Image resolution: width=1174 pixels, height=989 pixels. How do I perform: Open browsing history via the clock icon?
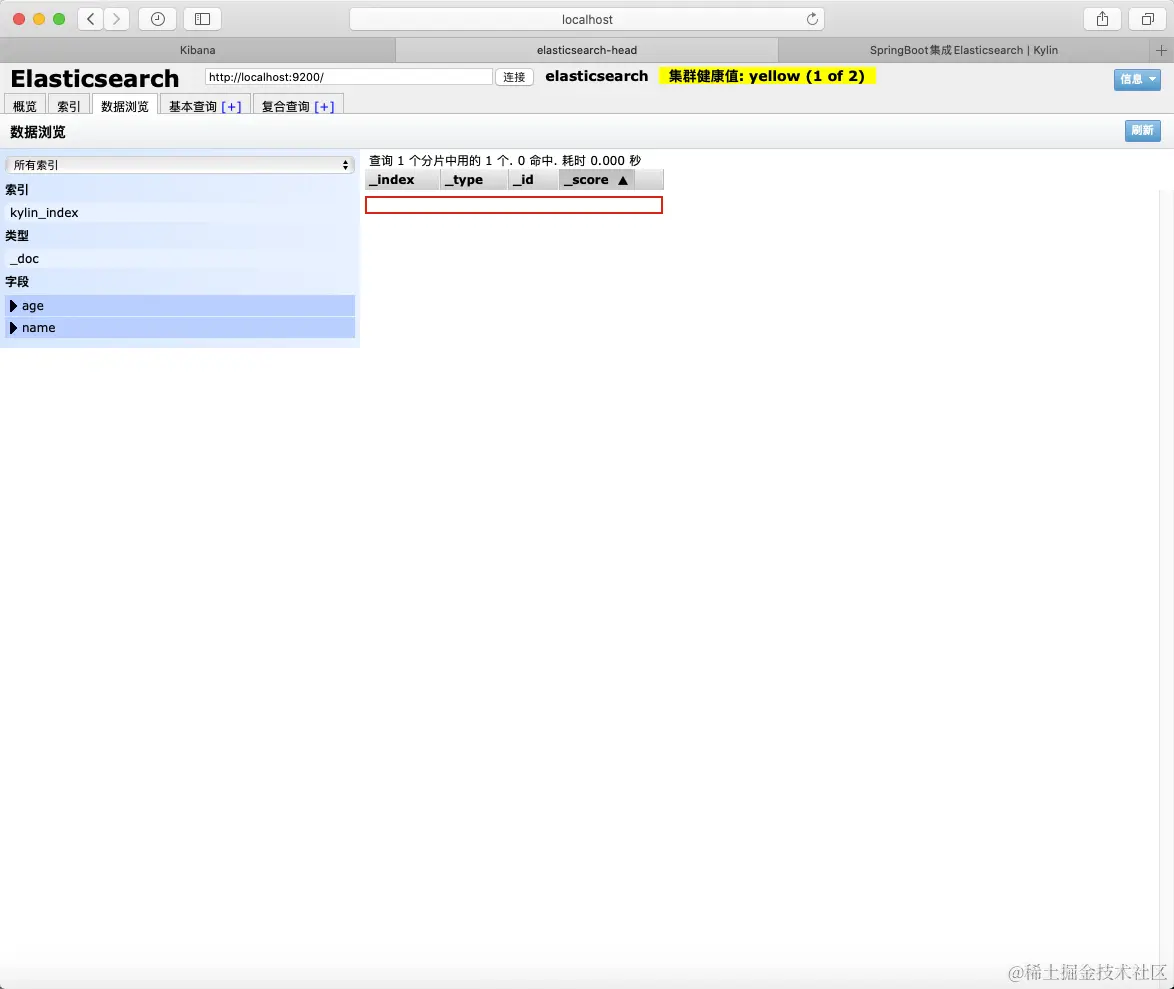[x=157, y=18]
